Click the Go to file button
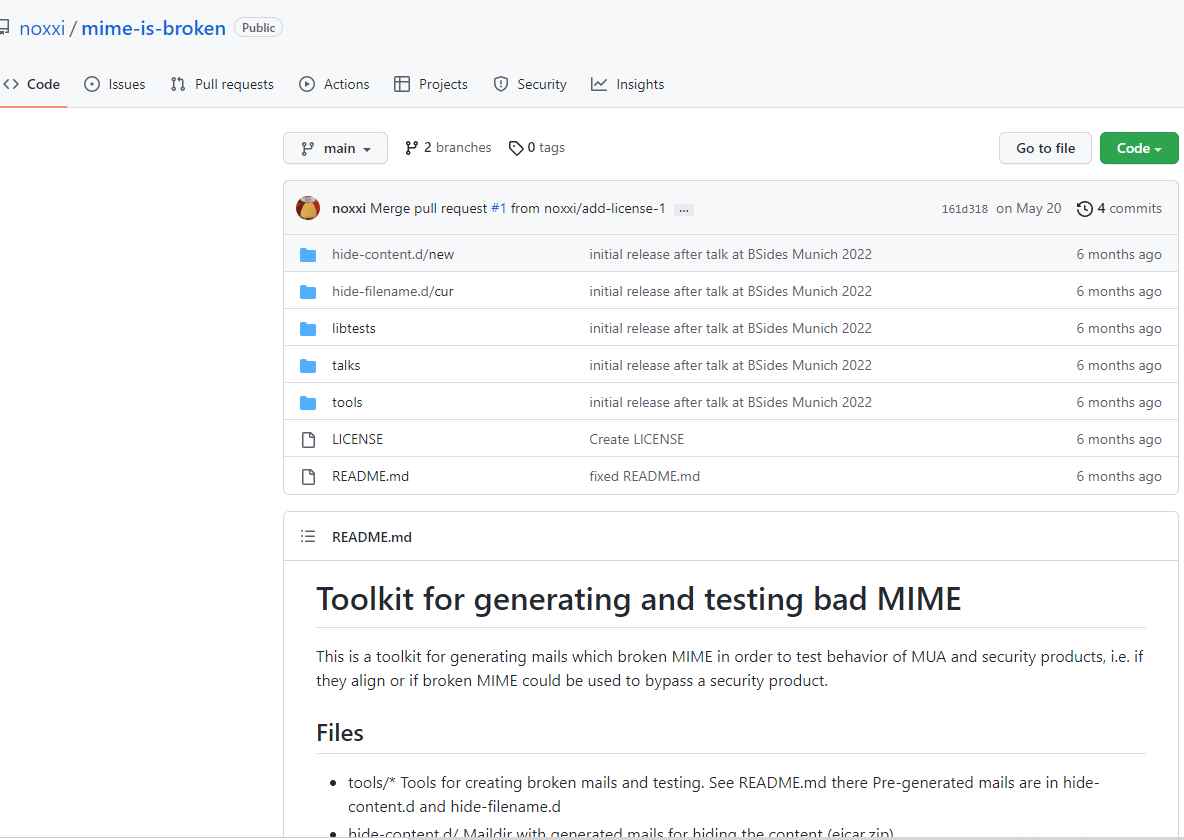Screen dimensions: 1184x840 tap(1045, 147)
